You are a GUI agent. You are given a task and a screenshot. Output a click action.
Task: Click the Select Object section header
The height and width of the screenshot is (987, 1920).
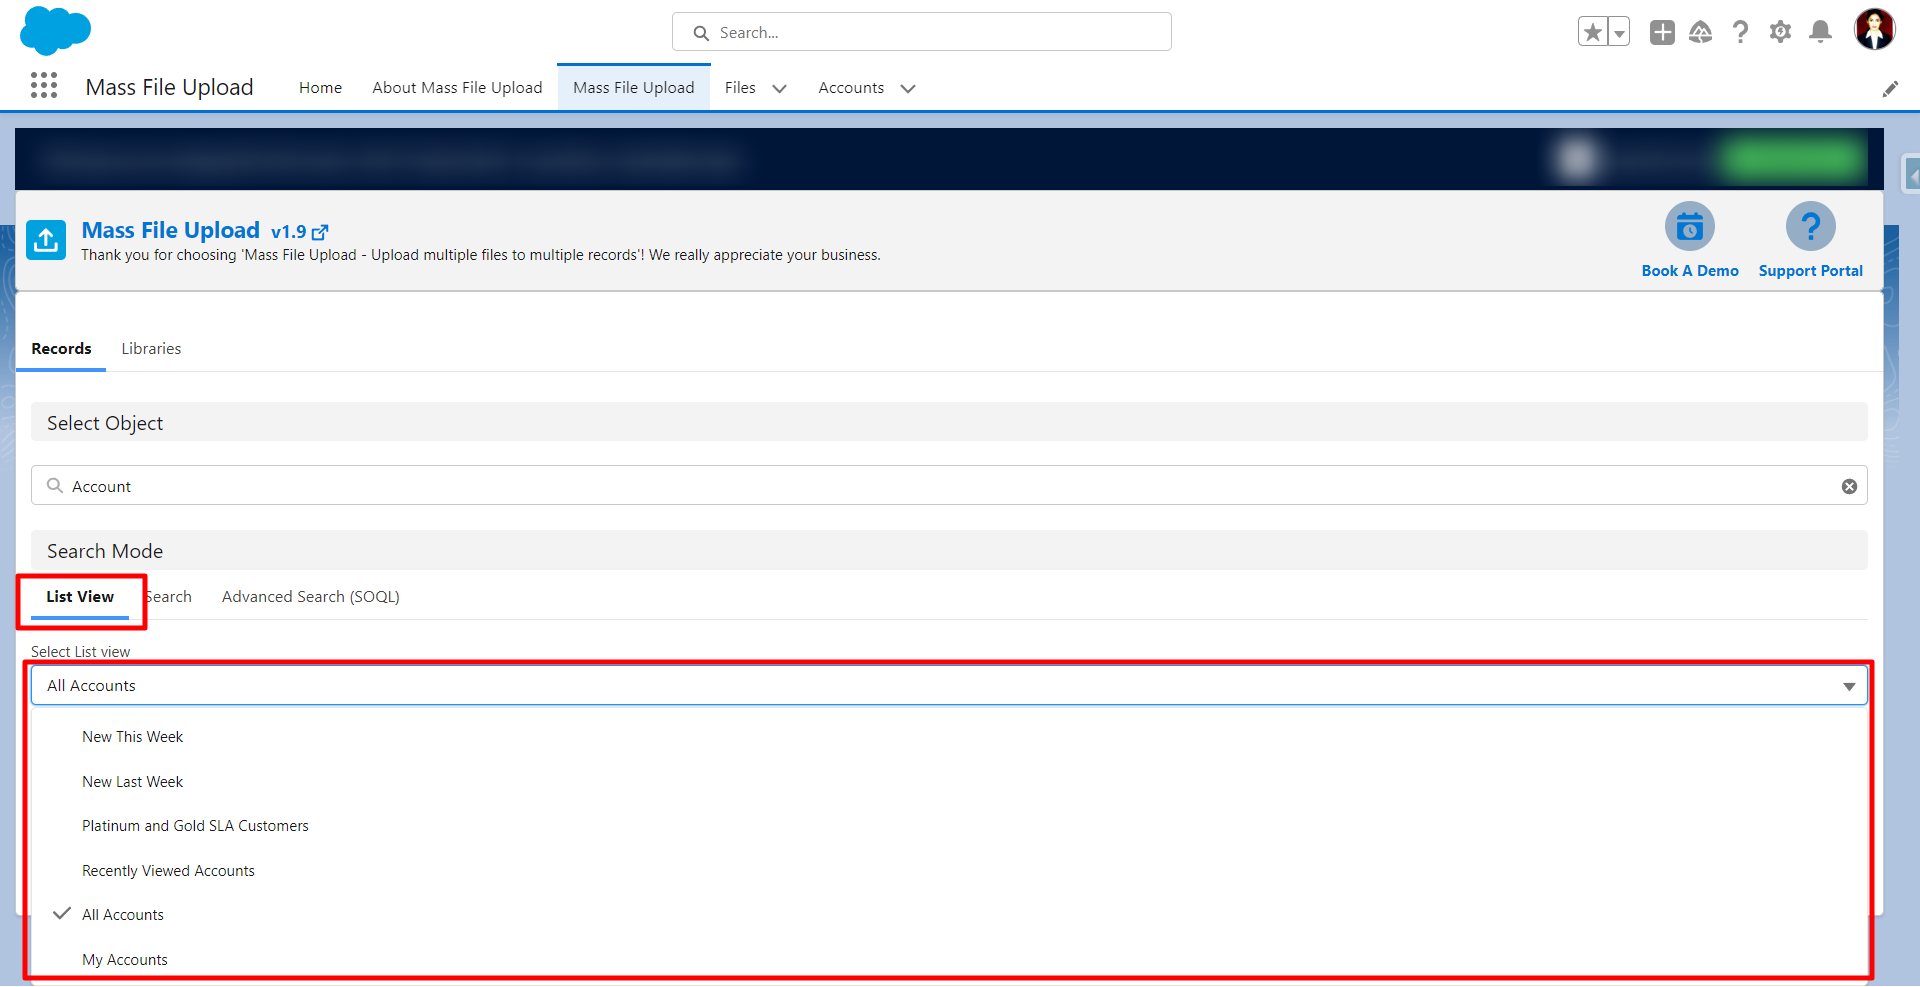[948, 423]
